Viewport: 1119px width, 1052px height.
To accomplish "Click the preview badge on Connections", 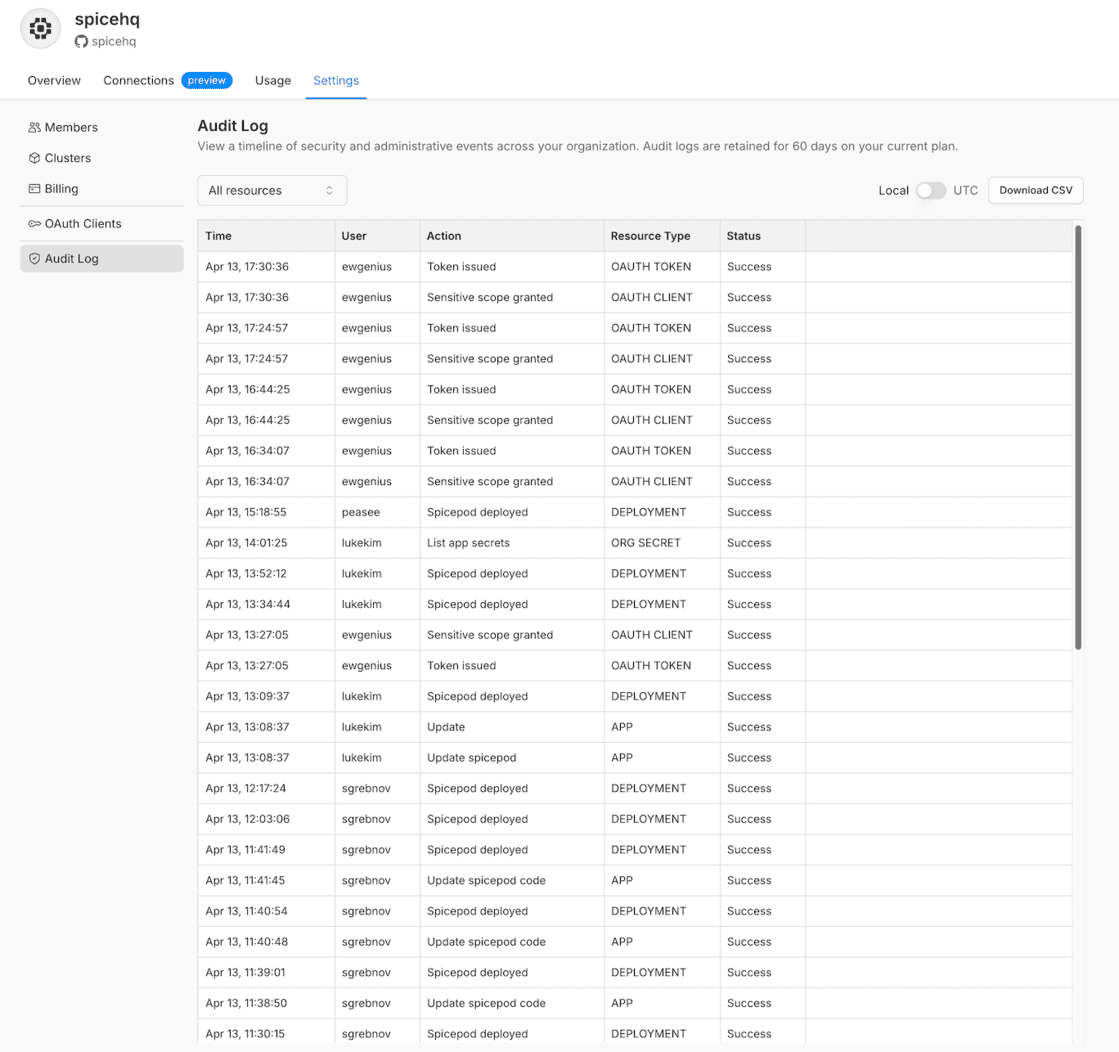I will click(x=206, y=80).
